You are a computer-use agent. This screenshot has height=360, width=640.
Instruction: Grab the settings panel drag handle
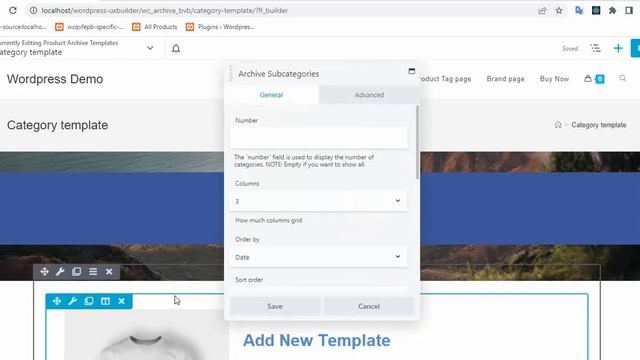click(231, 74)
